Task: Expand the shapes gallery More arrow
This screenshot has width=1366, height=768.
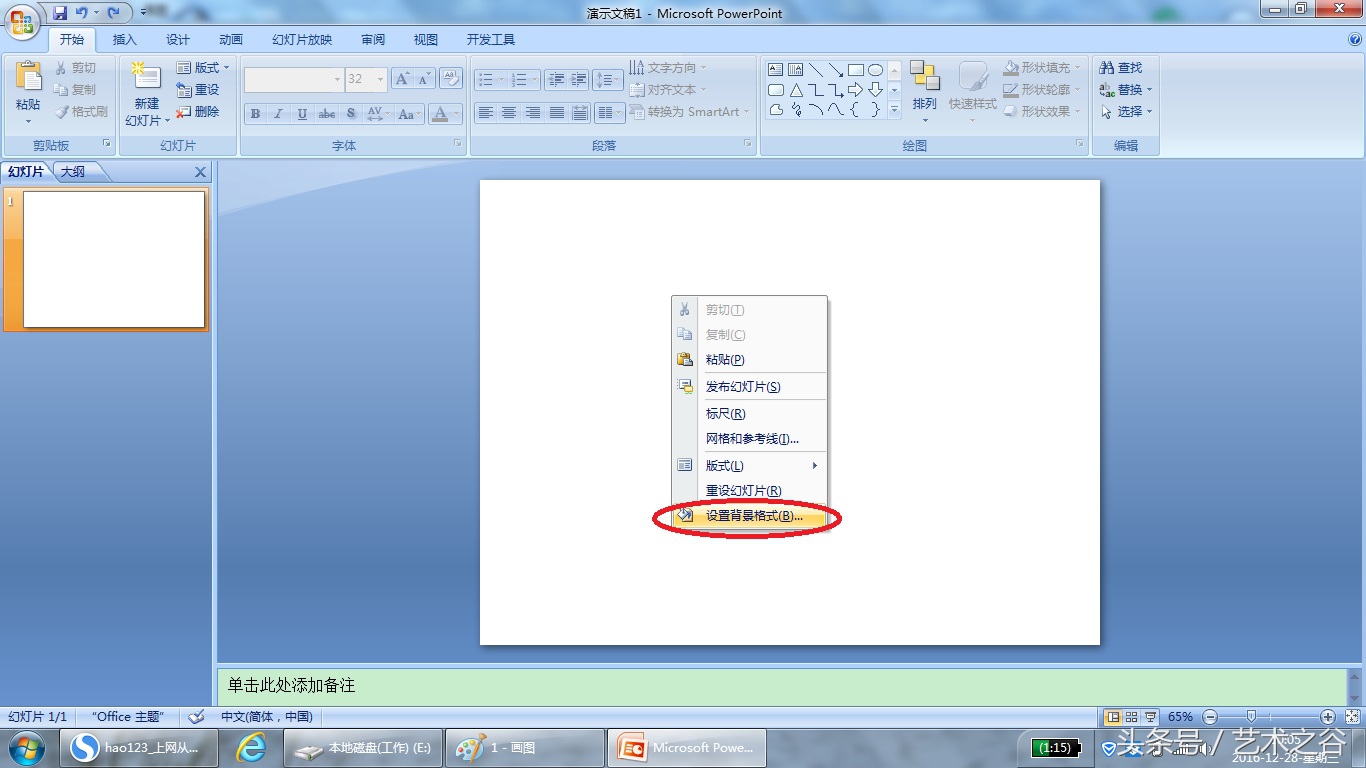Action: point(894,110)
